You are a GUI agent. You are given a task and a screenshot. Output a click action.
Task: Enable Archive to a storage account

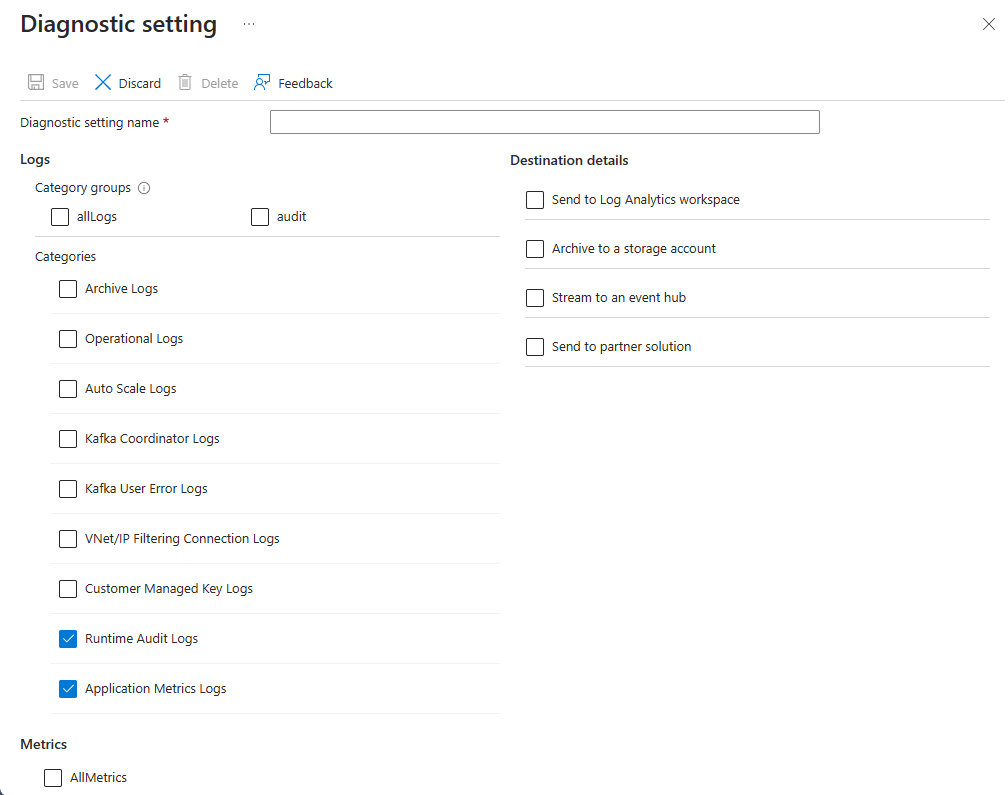coord(535,249)
